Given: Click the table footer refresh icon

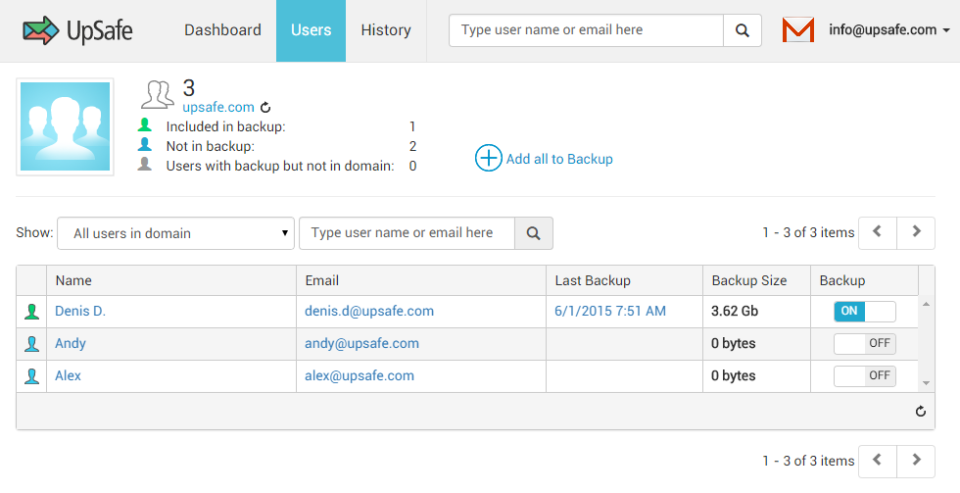Looking at the screenshot, I should point(920,412).
